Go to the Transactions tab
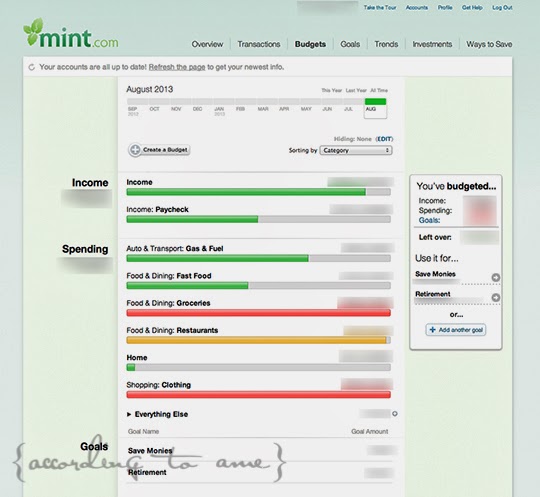 259,44
